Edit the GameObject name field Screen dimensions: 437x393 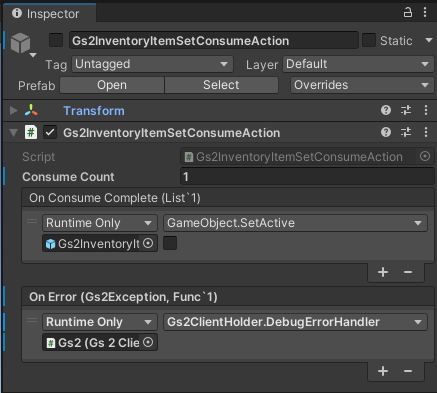point(214,41)
